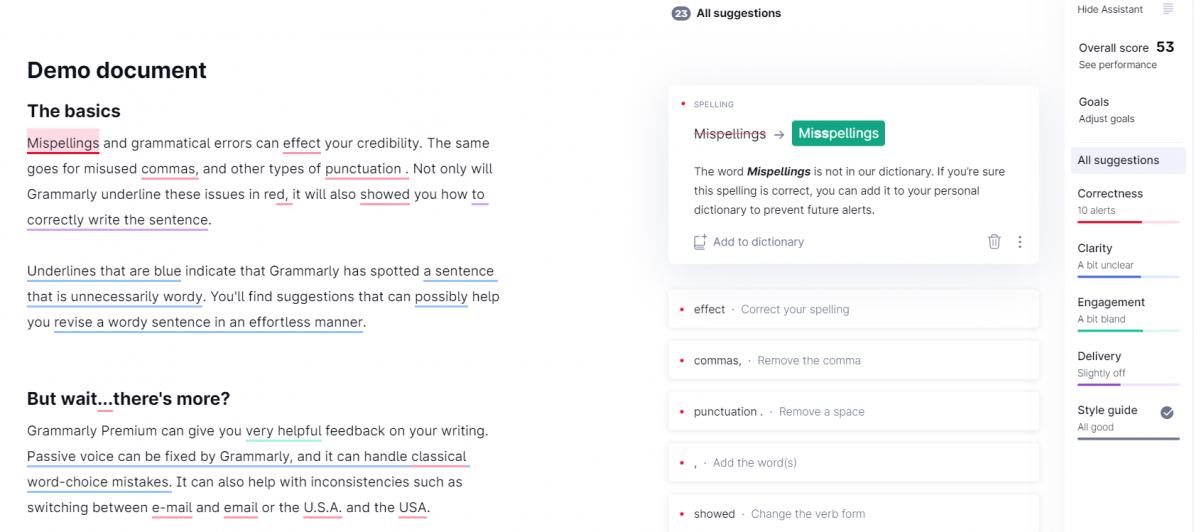Click the 'But wait...there's more?' heading
The width and height of the screenshot is (1194, 532).
click(x=128, y=399)
